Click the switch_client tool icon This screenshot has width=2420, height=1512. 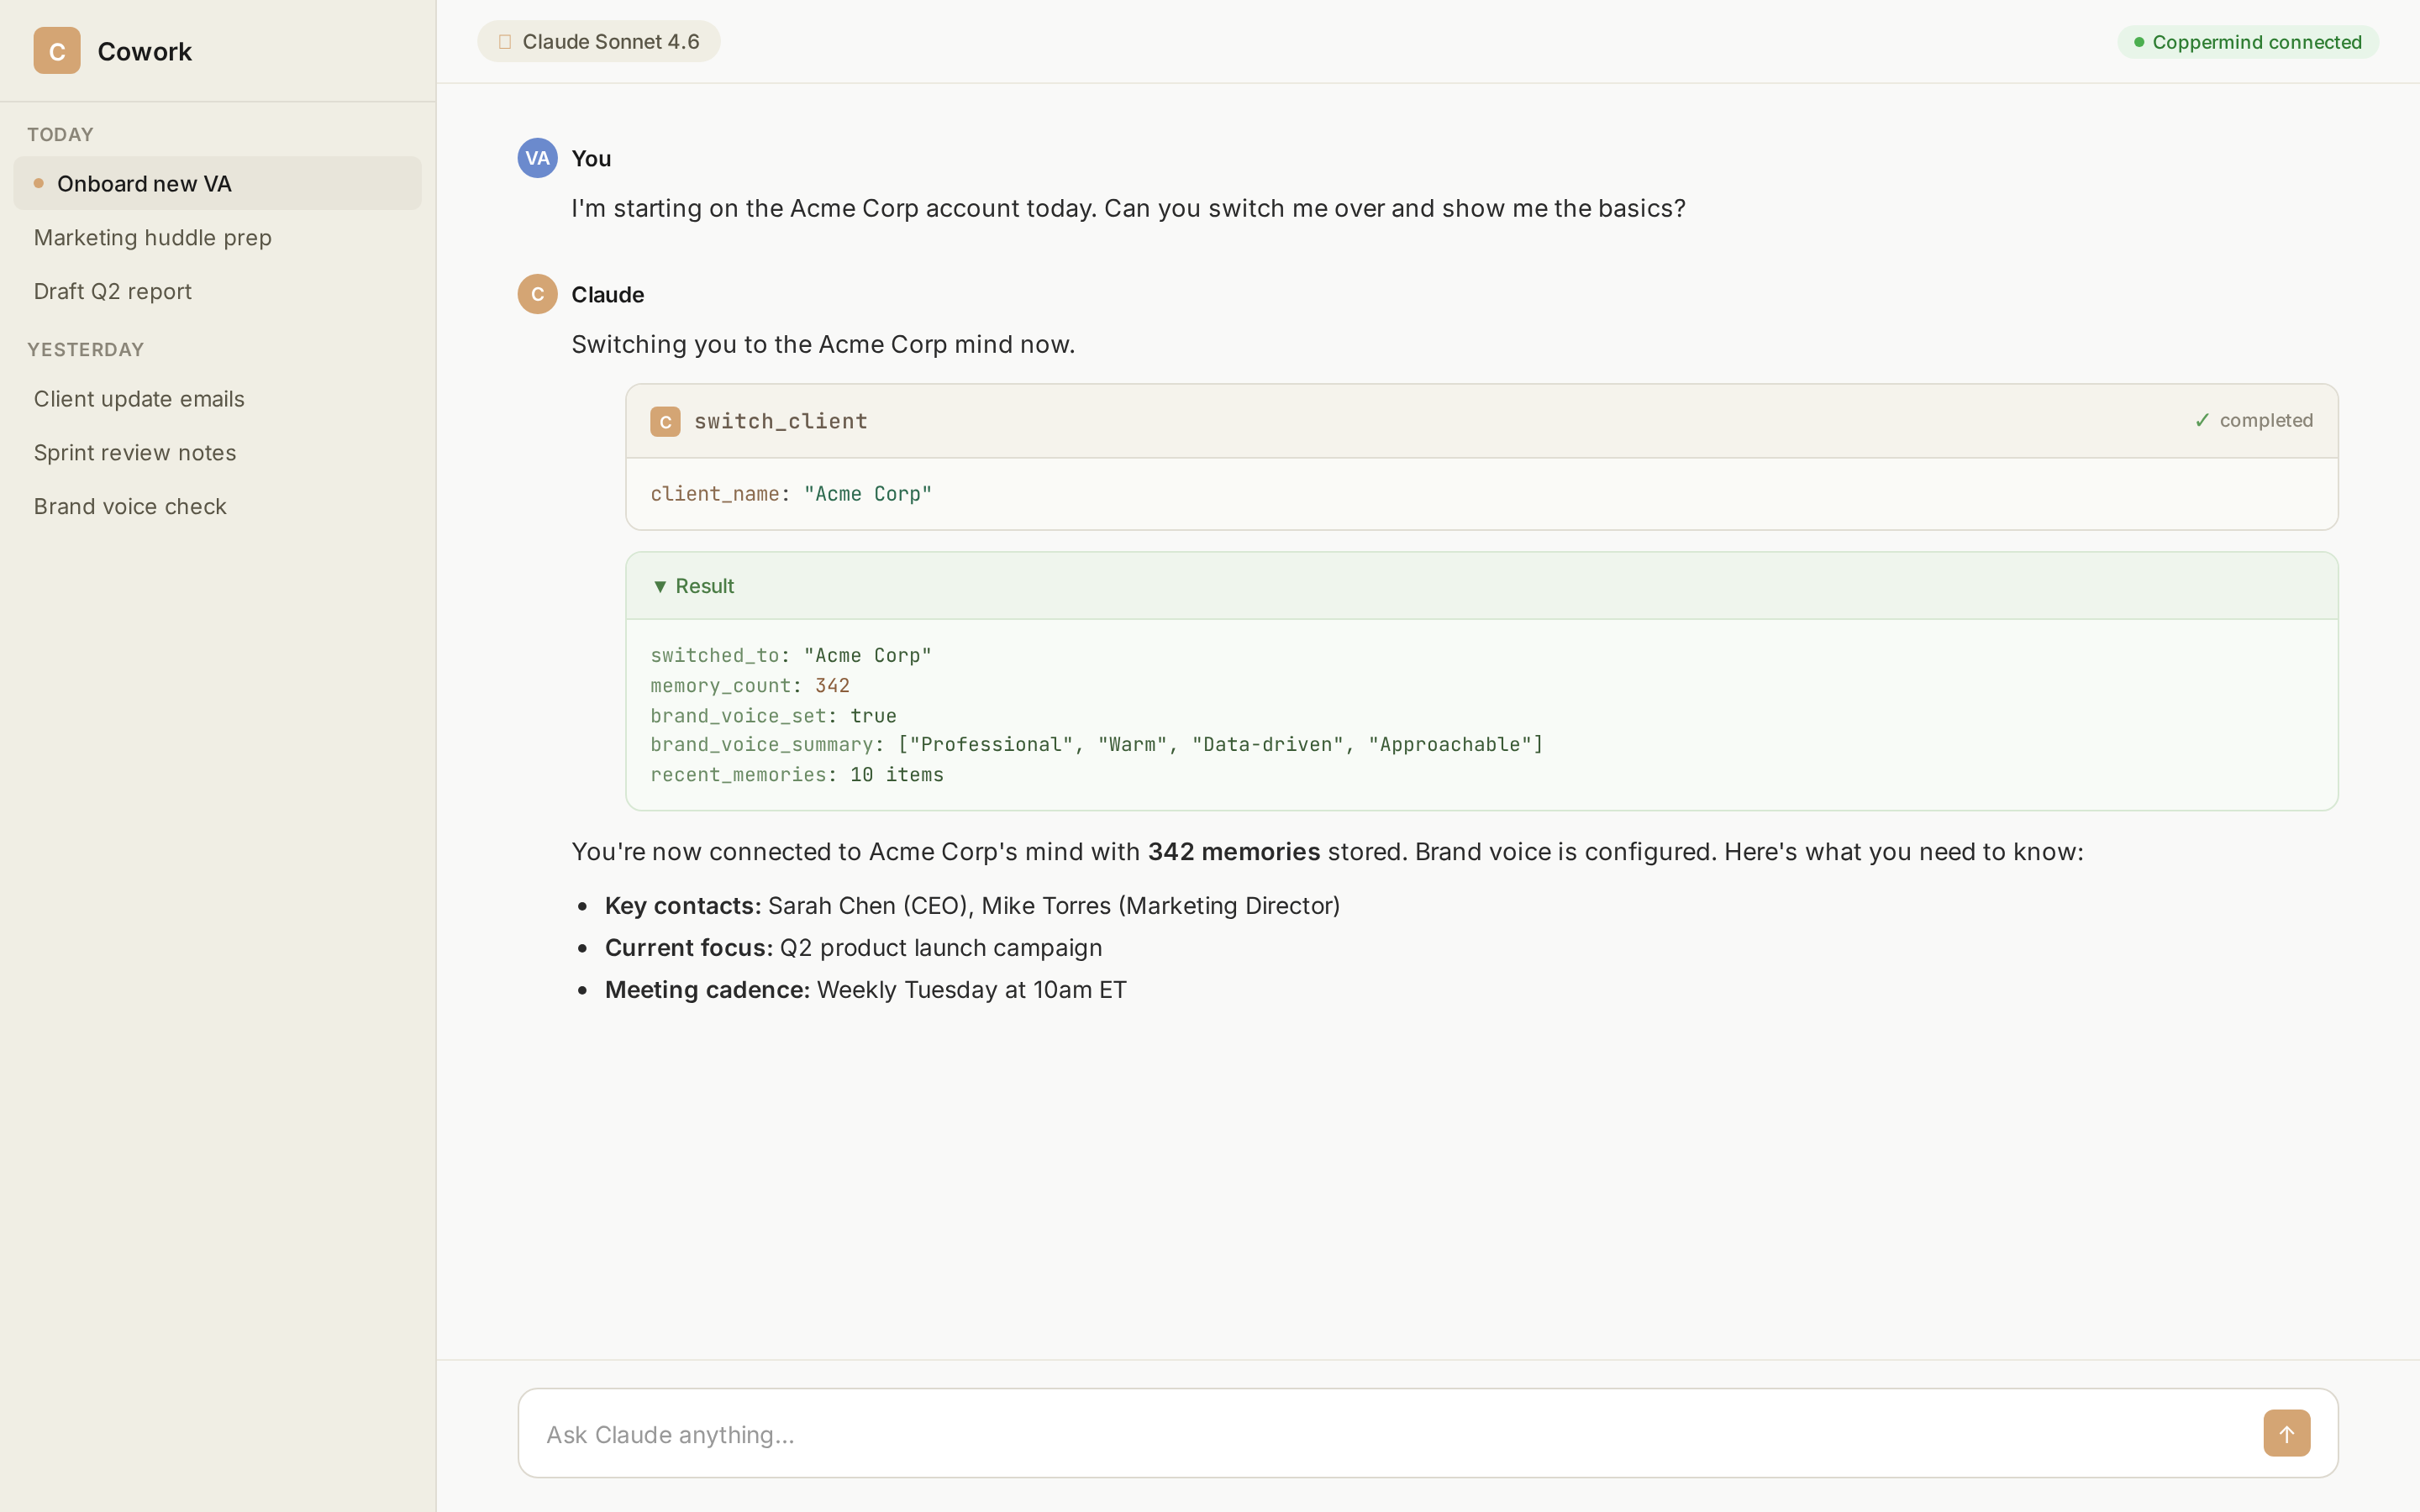pyautogui.click(x=665, y=422)
